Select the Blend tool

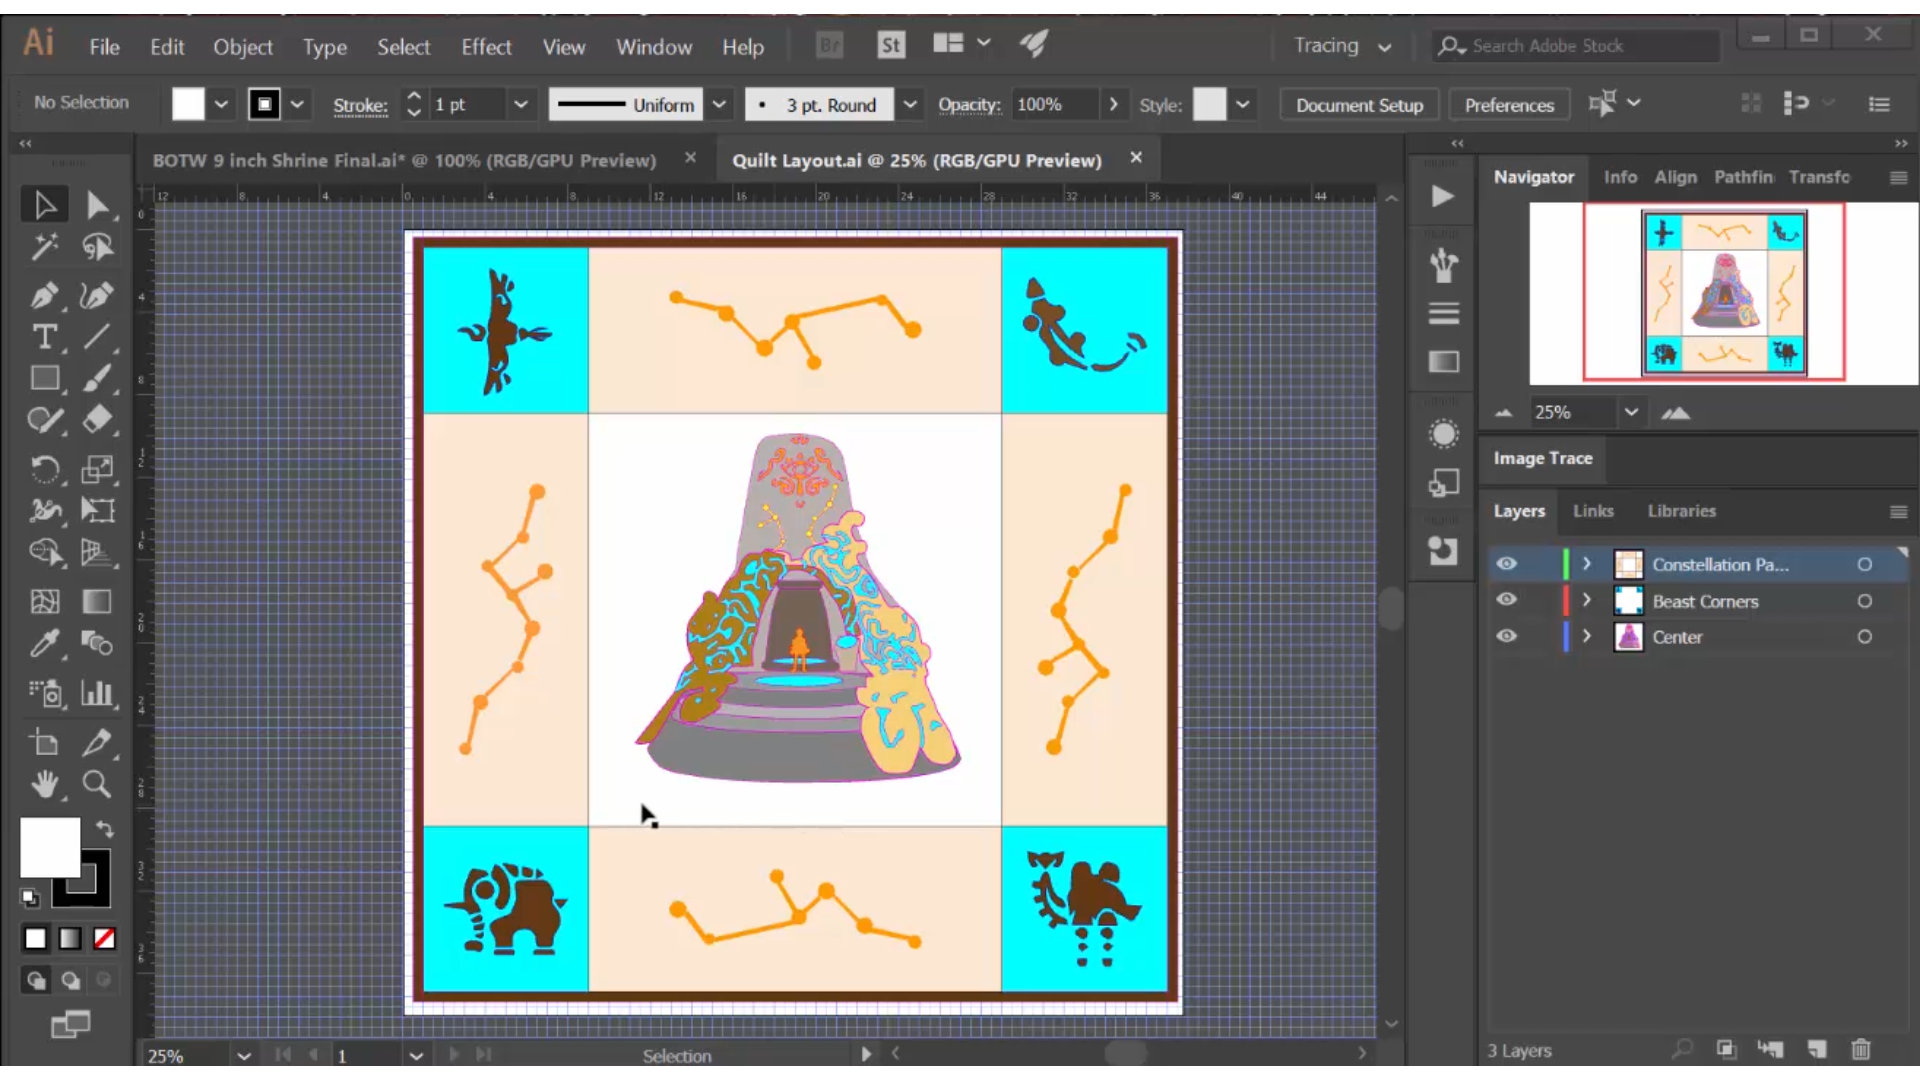[97, 643]
